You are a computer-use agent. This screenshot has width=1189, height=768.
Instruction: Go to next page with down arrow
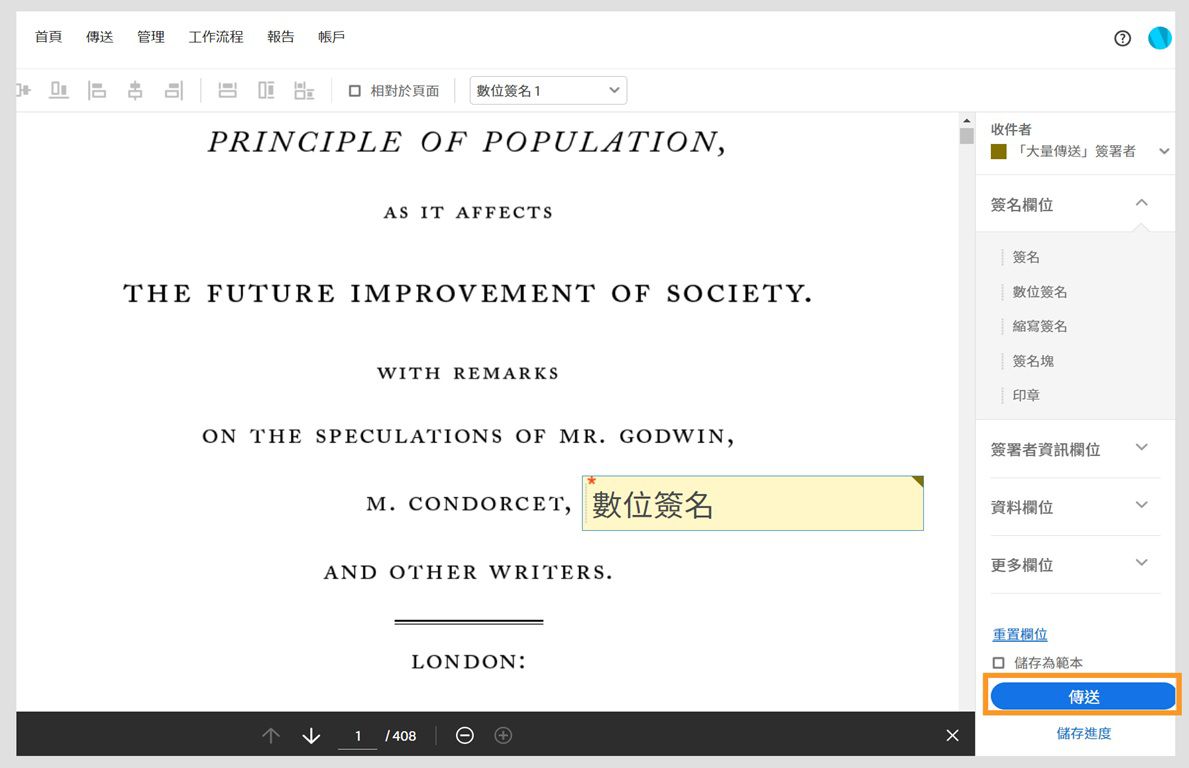pyautogui.click(x=311, y=735)
